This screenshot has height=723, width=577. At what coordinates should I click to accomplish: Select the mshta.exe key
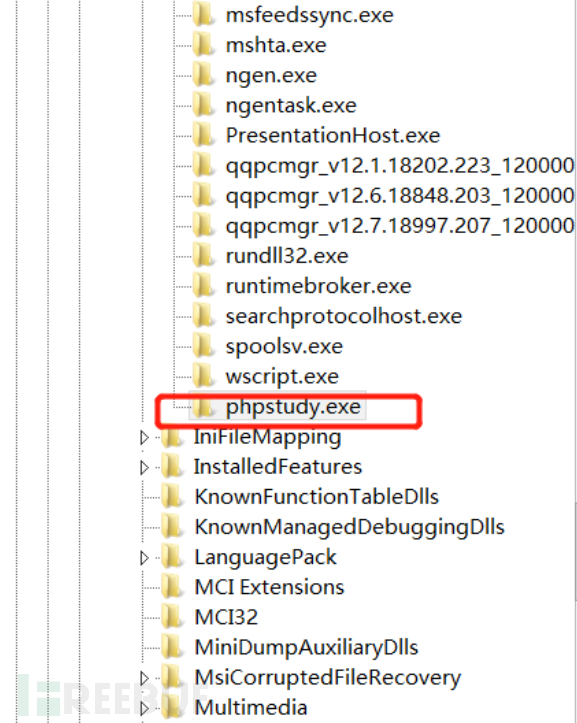point(276,45)
